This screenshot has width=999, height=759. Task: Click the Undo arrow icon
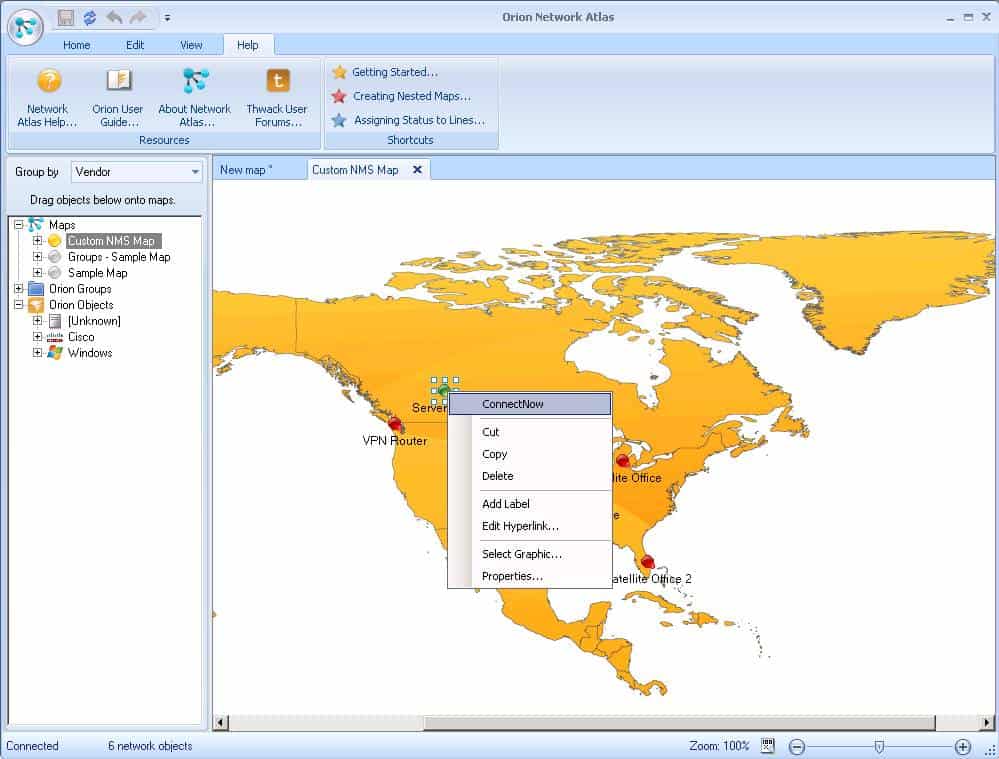114,17
